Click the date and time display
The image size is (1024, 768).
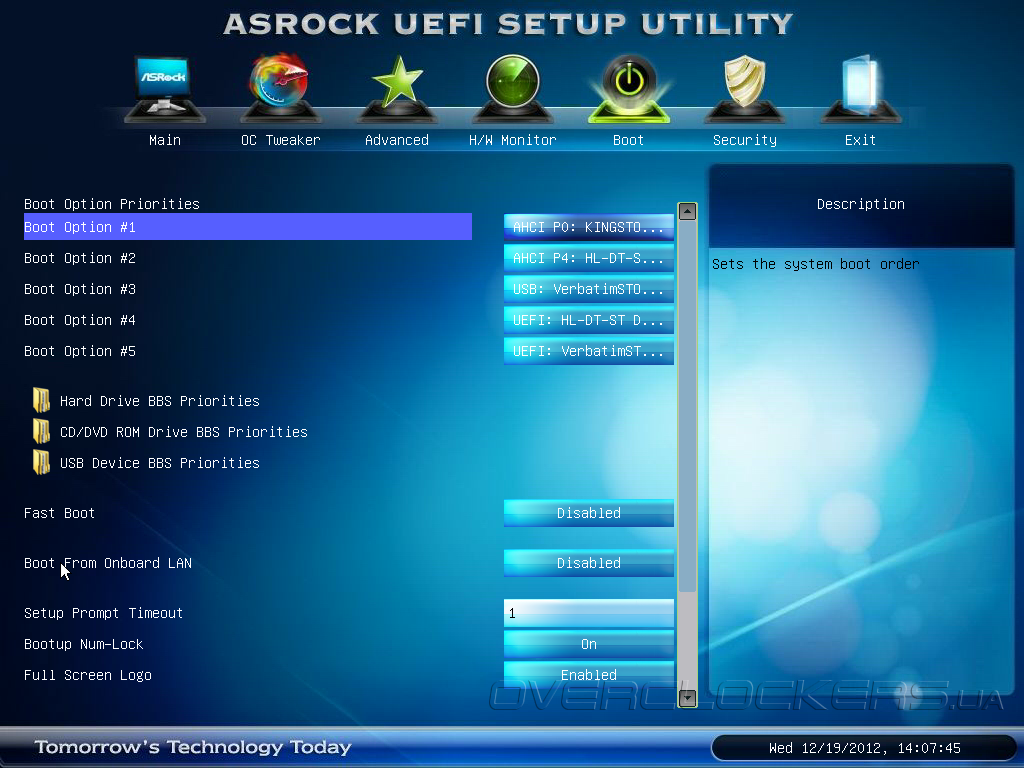[x=865, y=748]
